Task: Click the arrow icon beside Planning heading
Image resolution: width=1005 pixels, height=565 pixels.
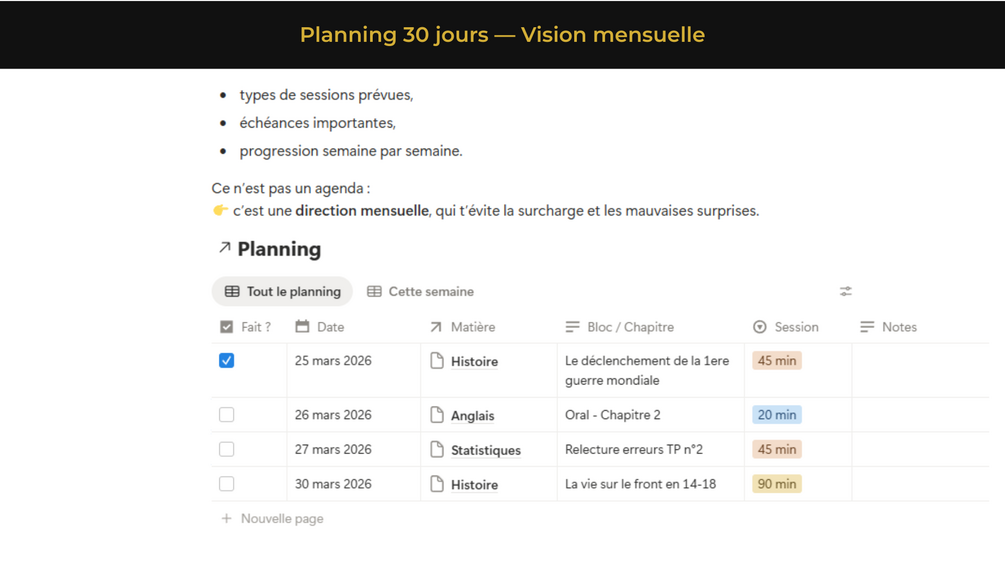Action: [x=224, y=248]
